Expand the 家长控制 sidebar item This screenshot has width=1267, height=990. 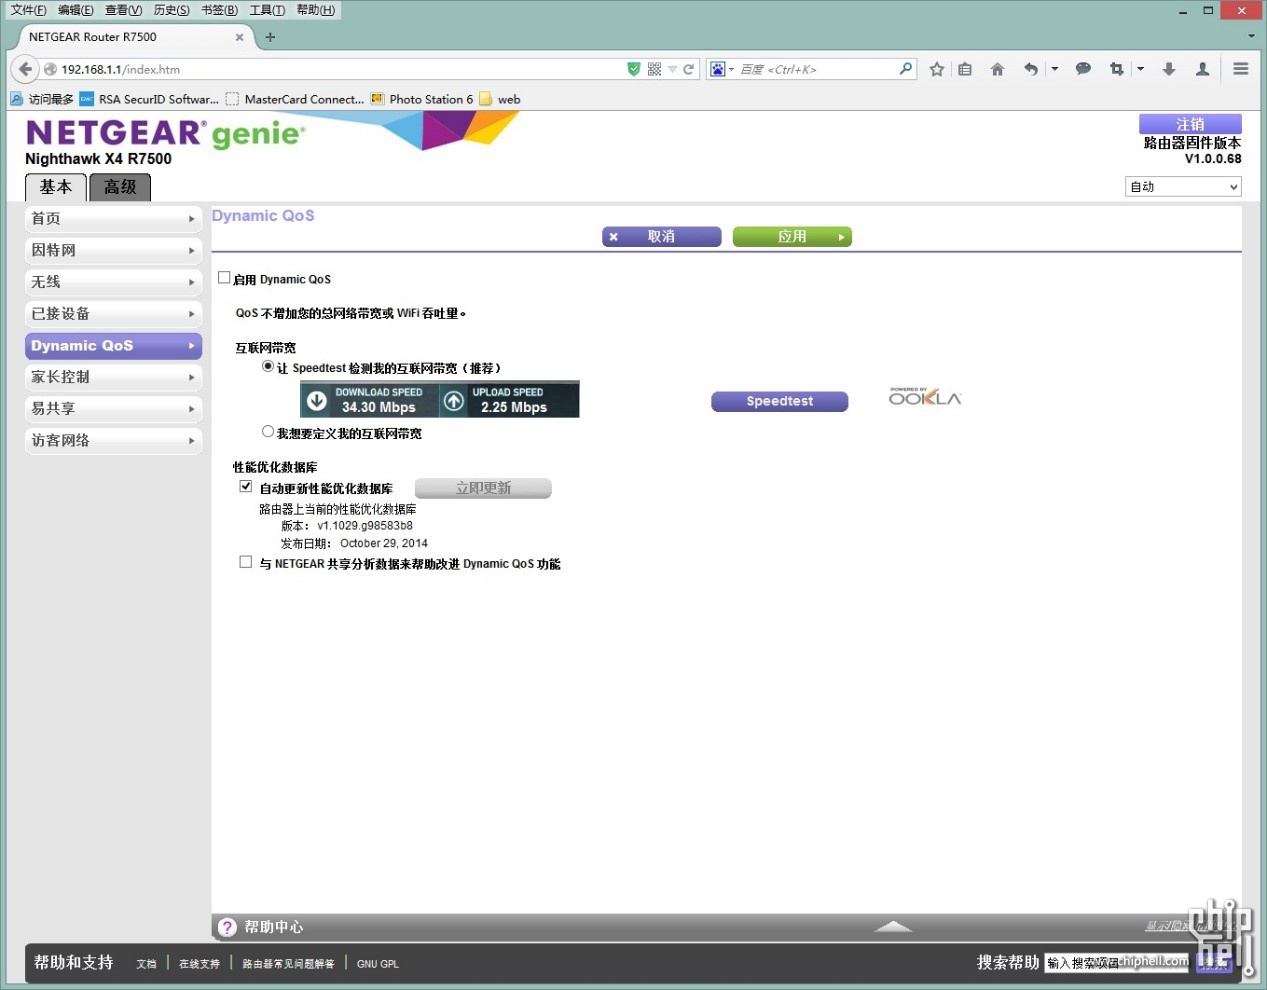(113, 377)
